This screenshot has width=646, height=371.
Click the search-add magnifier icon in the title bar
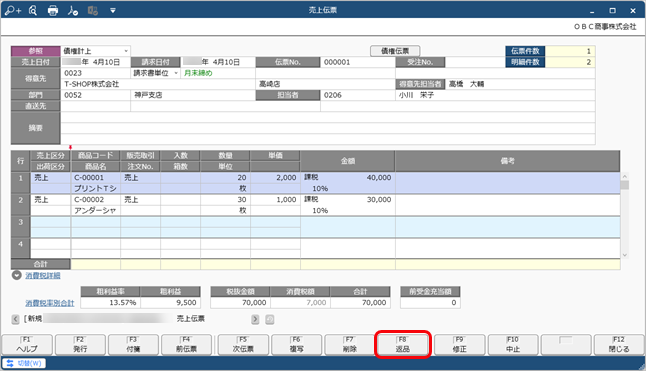click(x=13, y=10)
